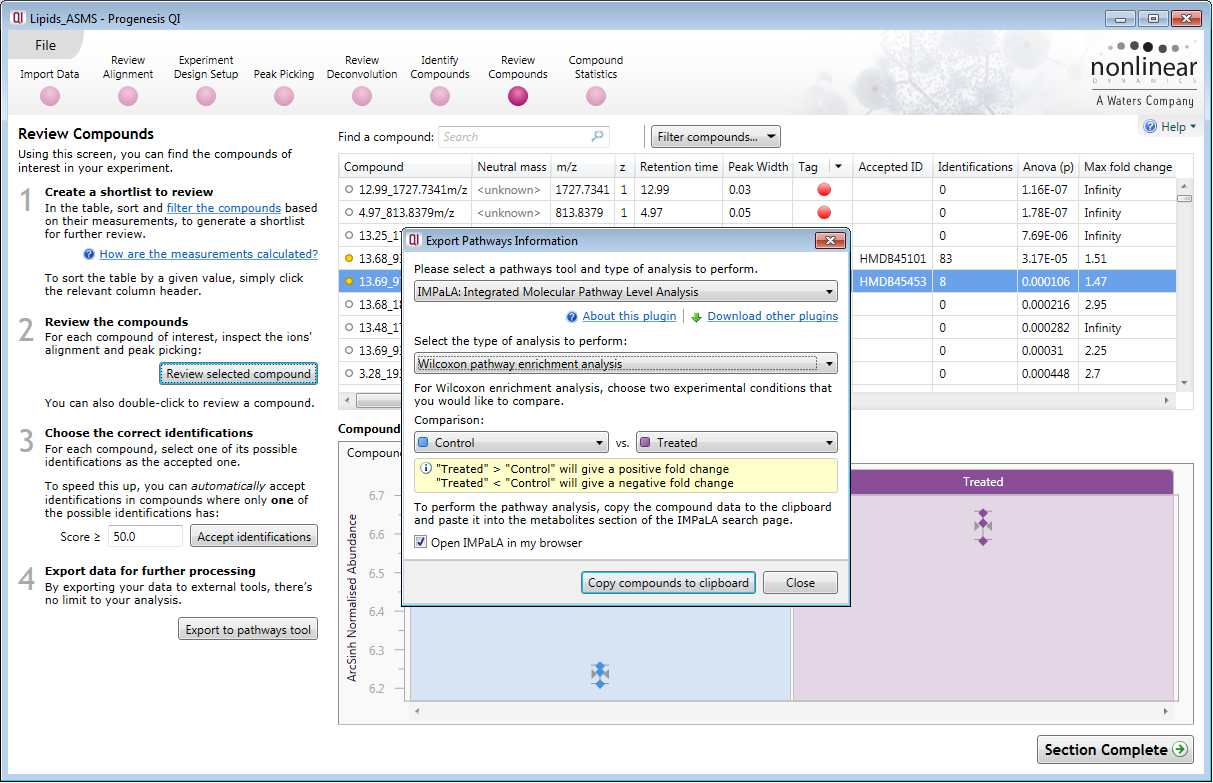Sort by Retention time column header

678,167
